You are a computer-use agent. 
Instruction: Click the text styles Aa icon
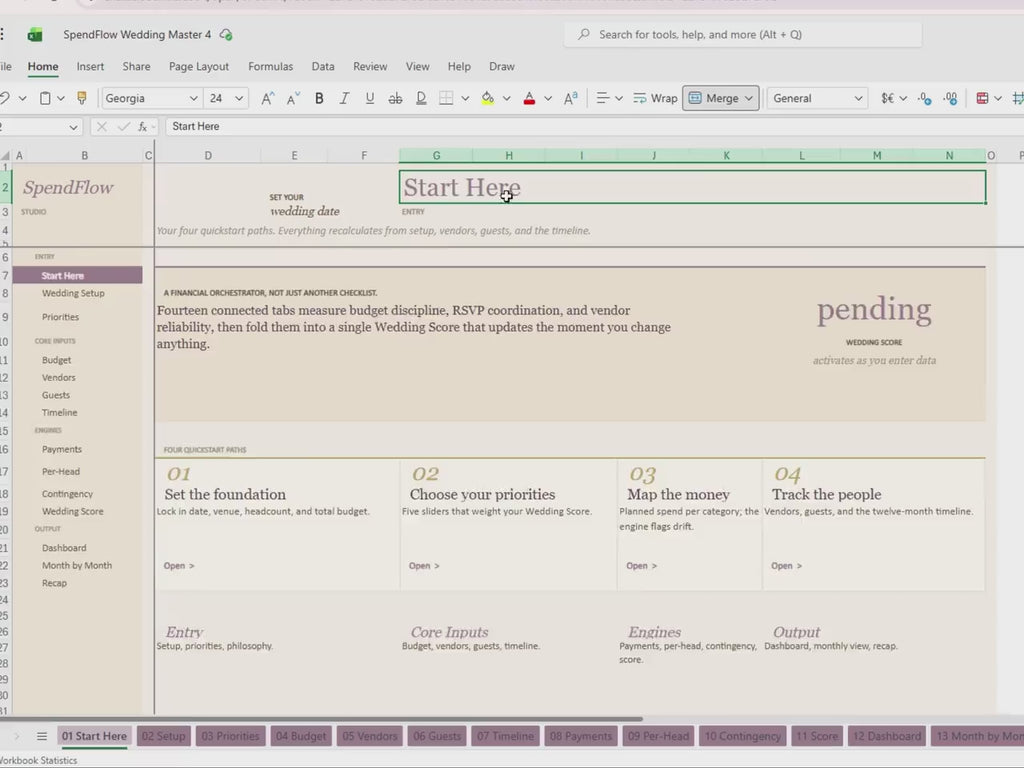(571, 98)
